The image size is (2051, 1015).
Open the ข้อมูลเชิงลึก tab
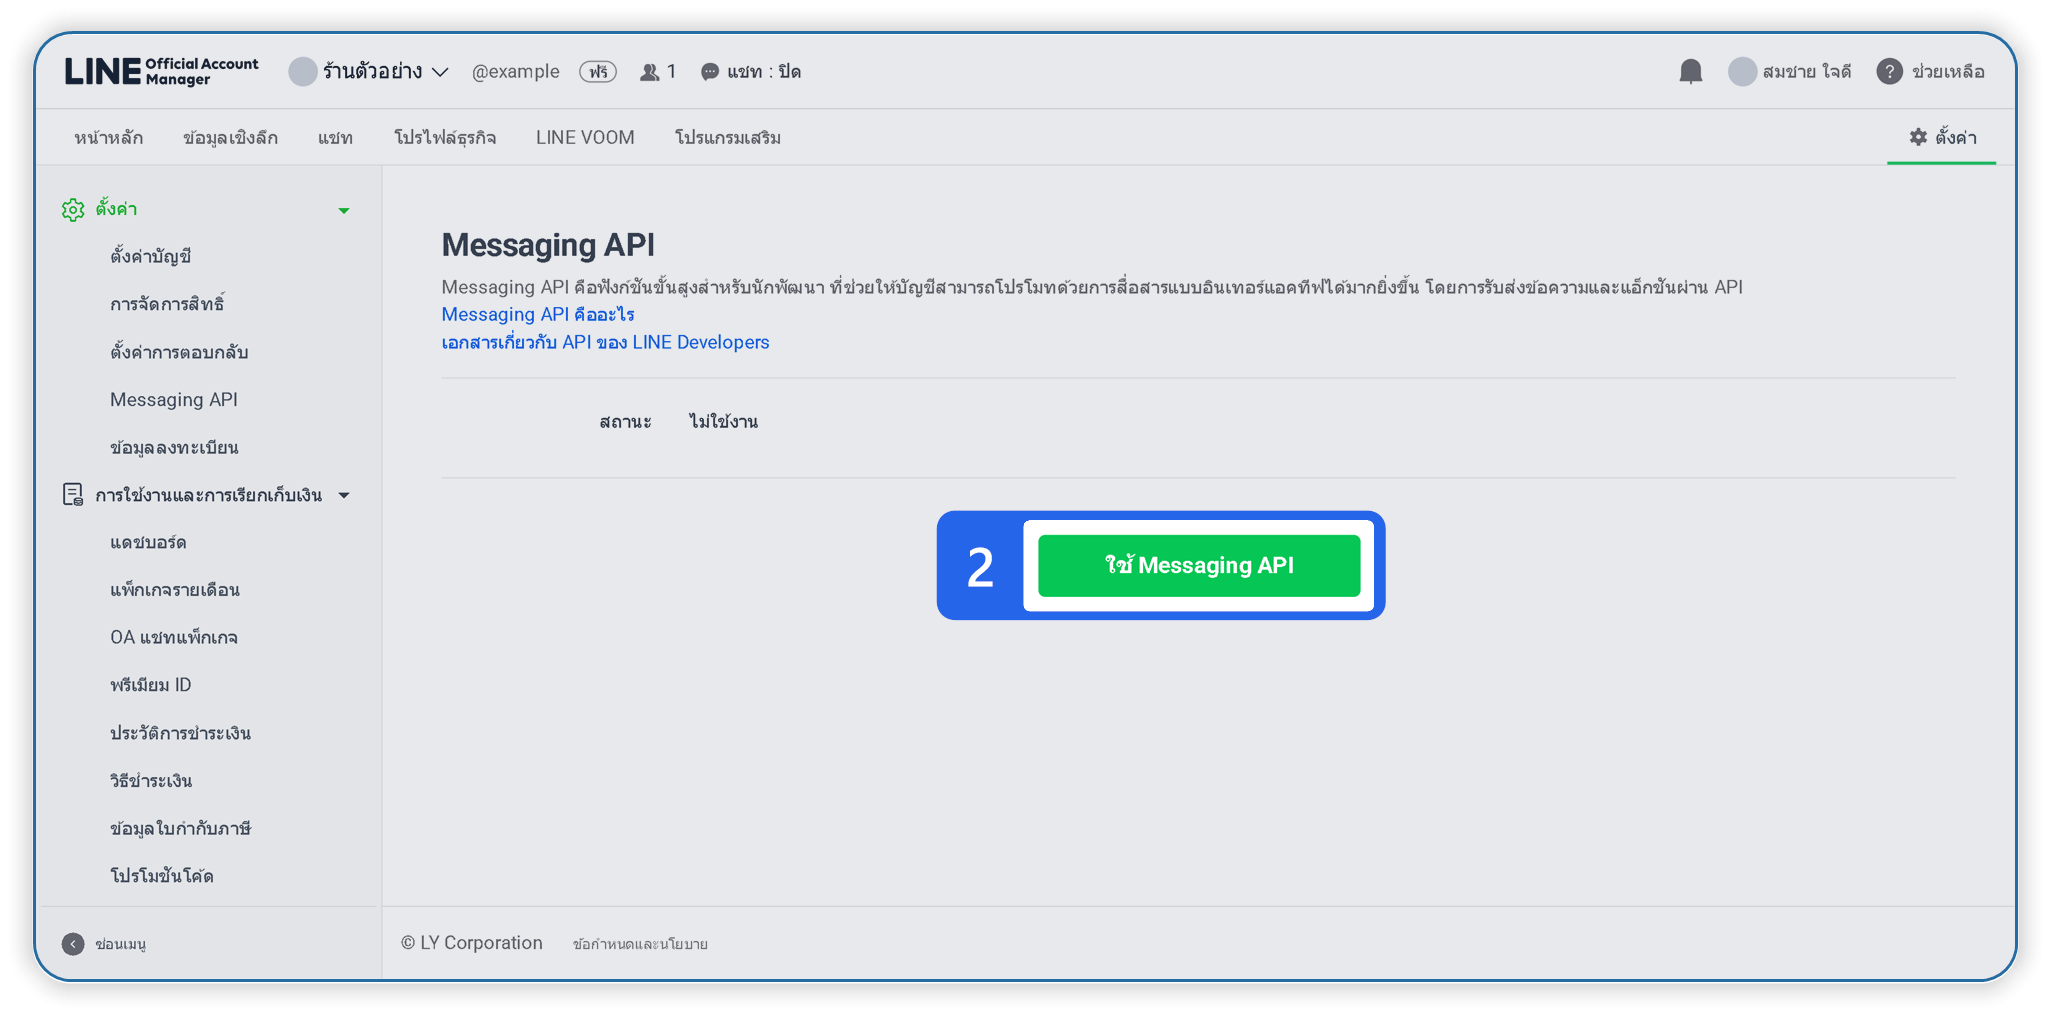tap(230, 137)
